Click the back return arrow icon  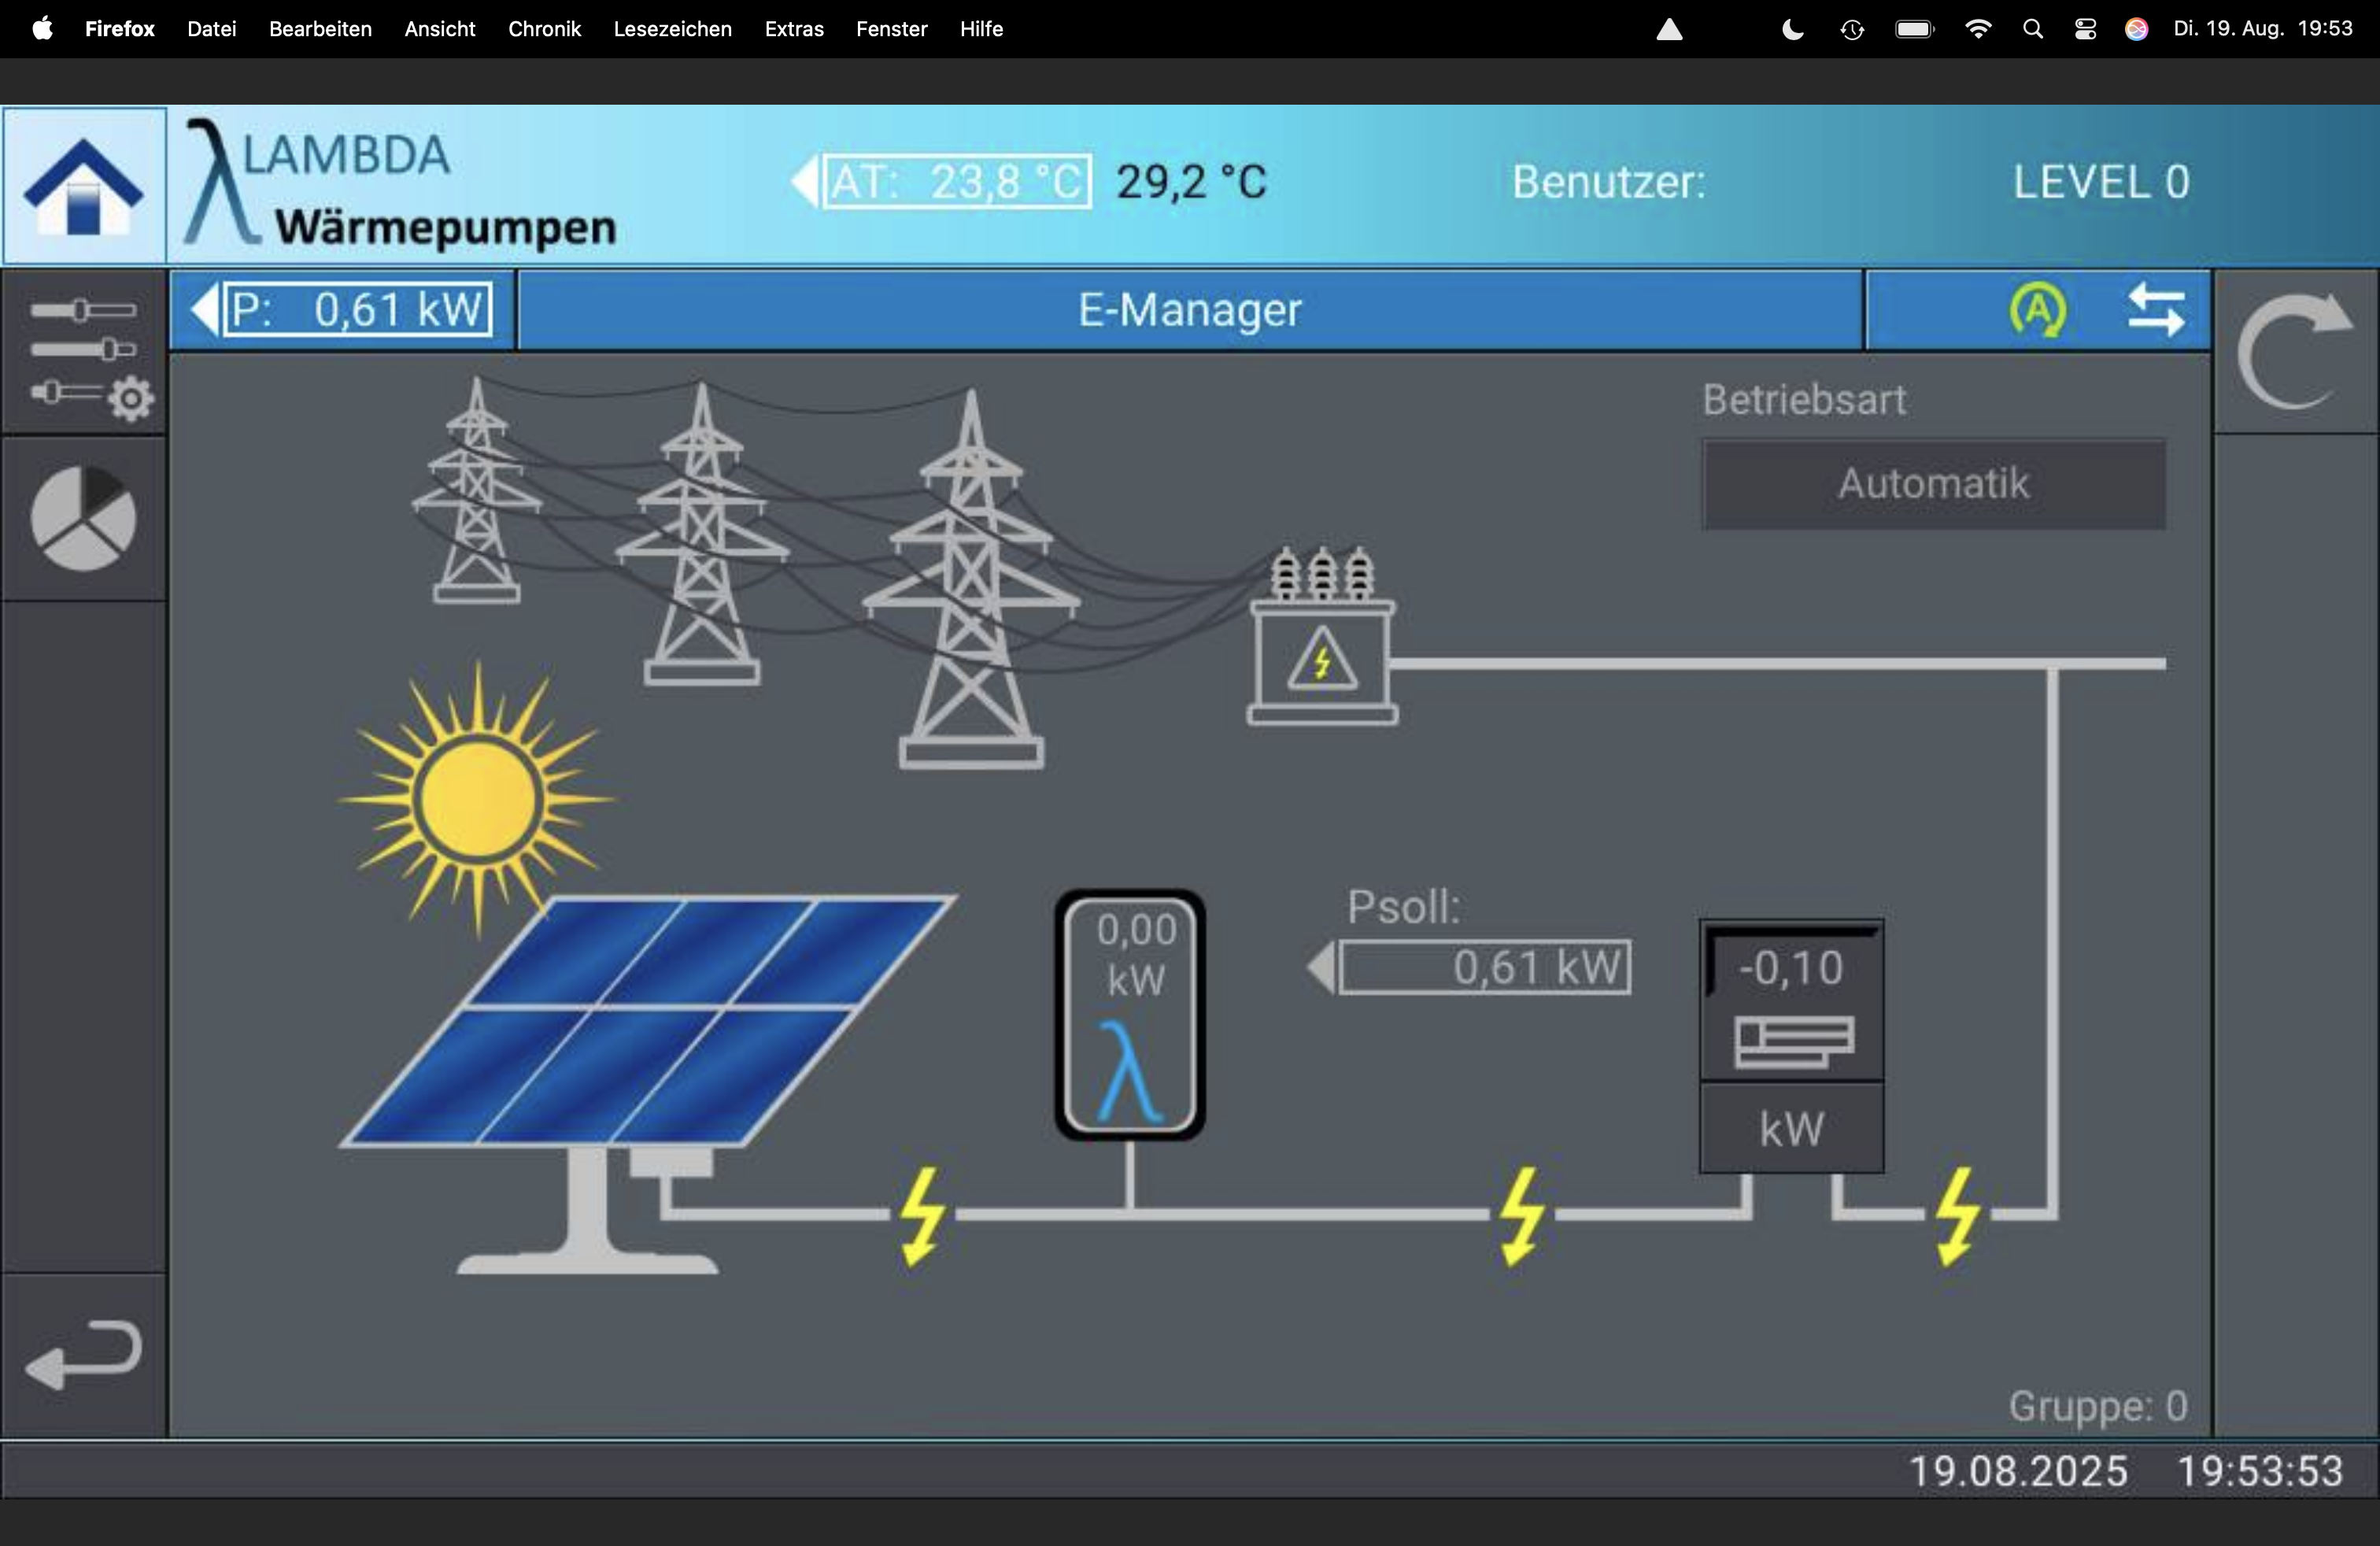click(84, 1354)
